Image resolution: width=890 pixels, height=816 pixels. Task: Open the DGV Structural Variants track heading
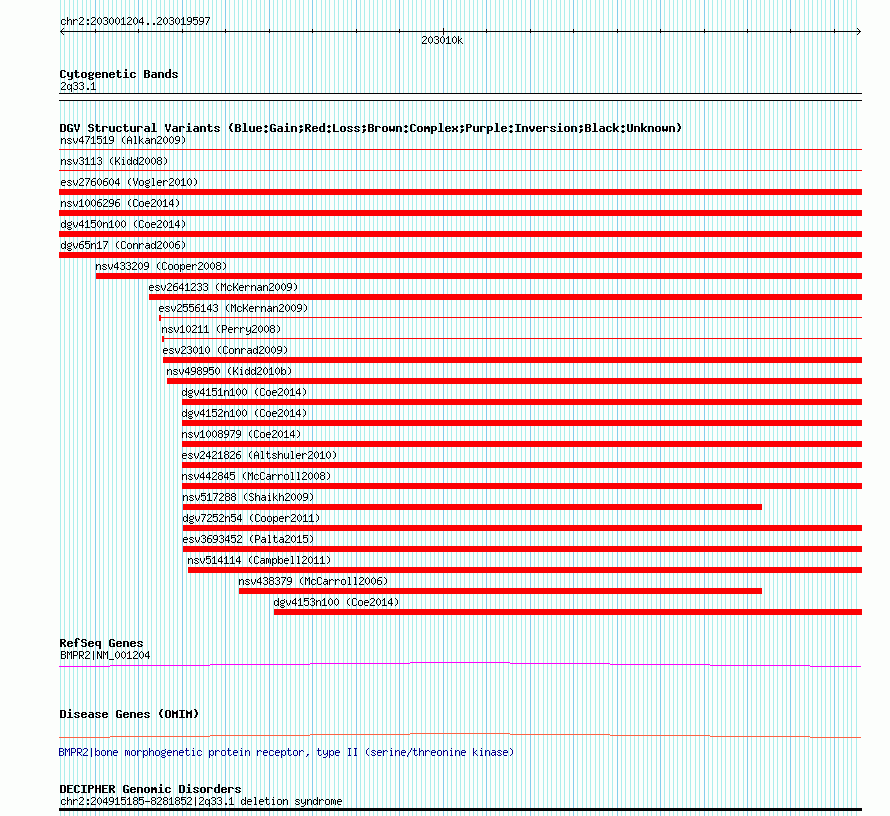pos(370,128)
